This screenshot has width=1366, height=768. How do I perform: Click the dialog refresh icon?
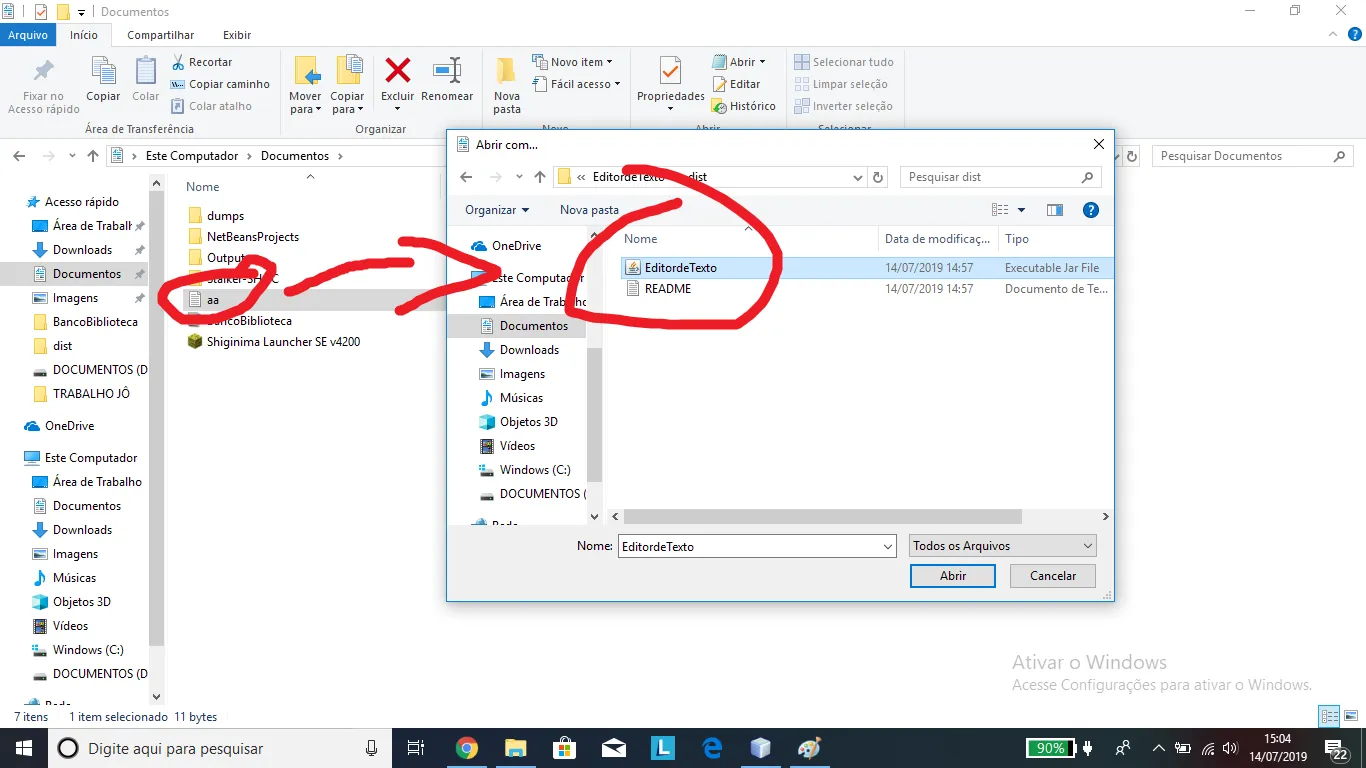tap(878, 177)
